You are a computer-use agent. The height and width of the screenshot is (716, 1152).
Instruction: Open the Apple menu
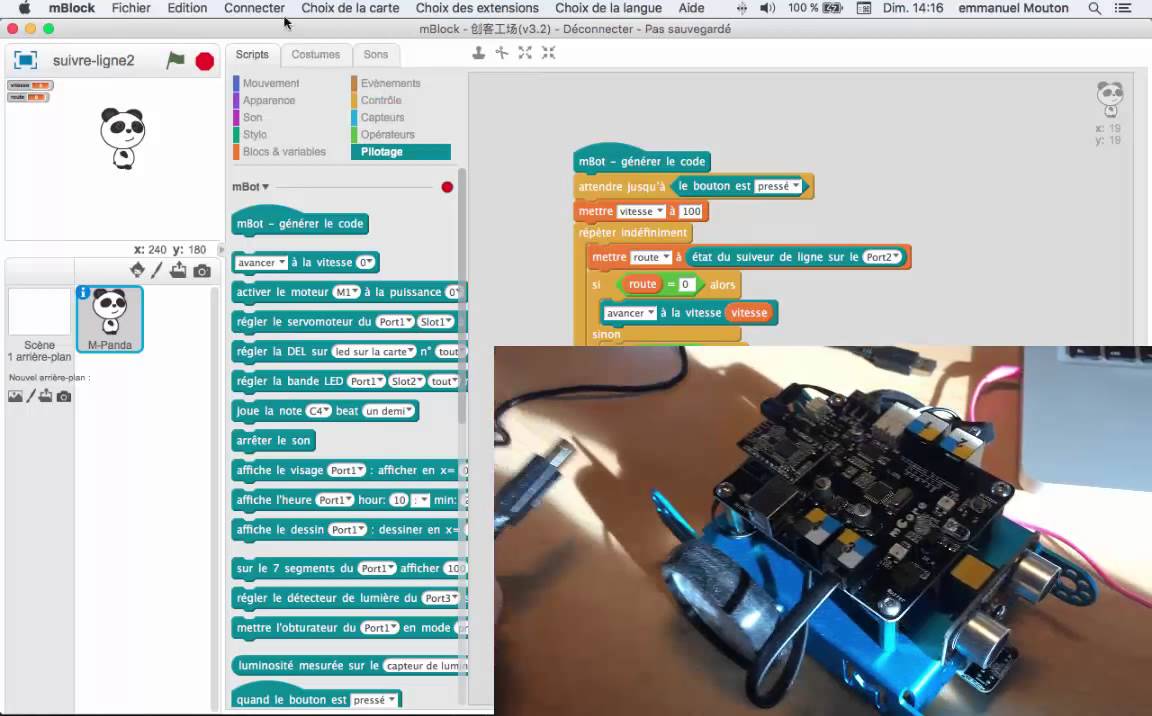point(24,8)
